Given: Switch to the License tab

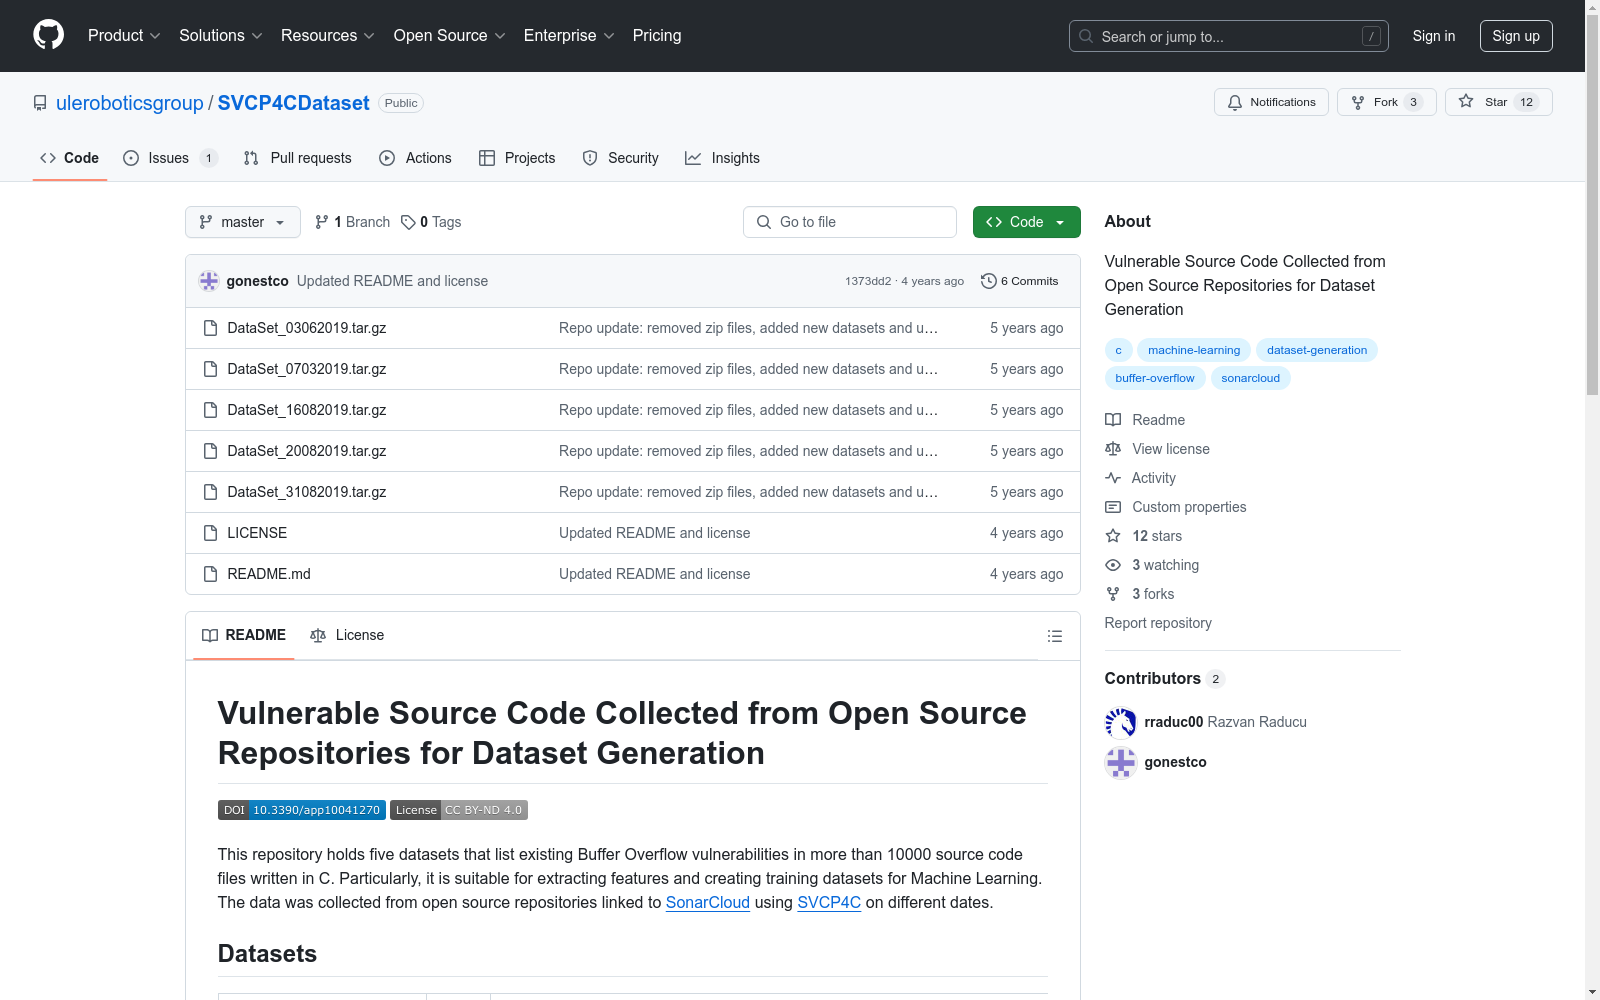Looking at the screenshot, I should tap(347, 636).
